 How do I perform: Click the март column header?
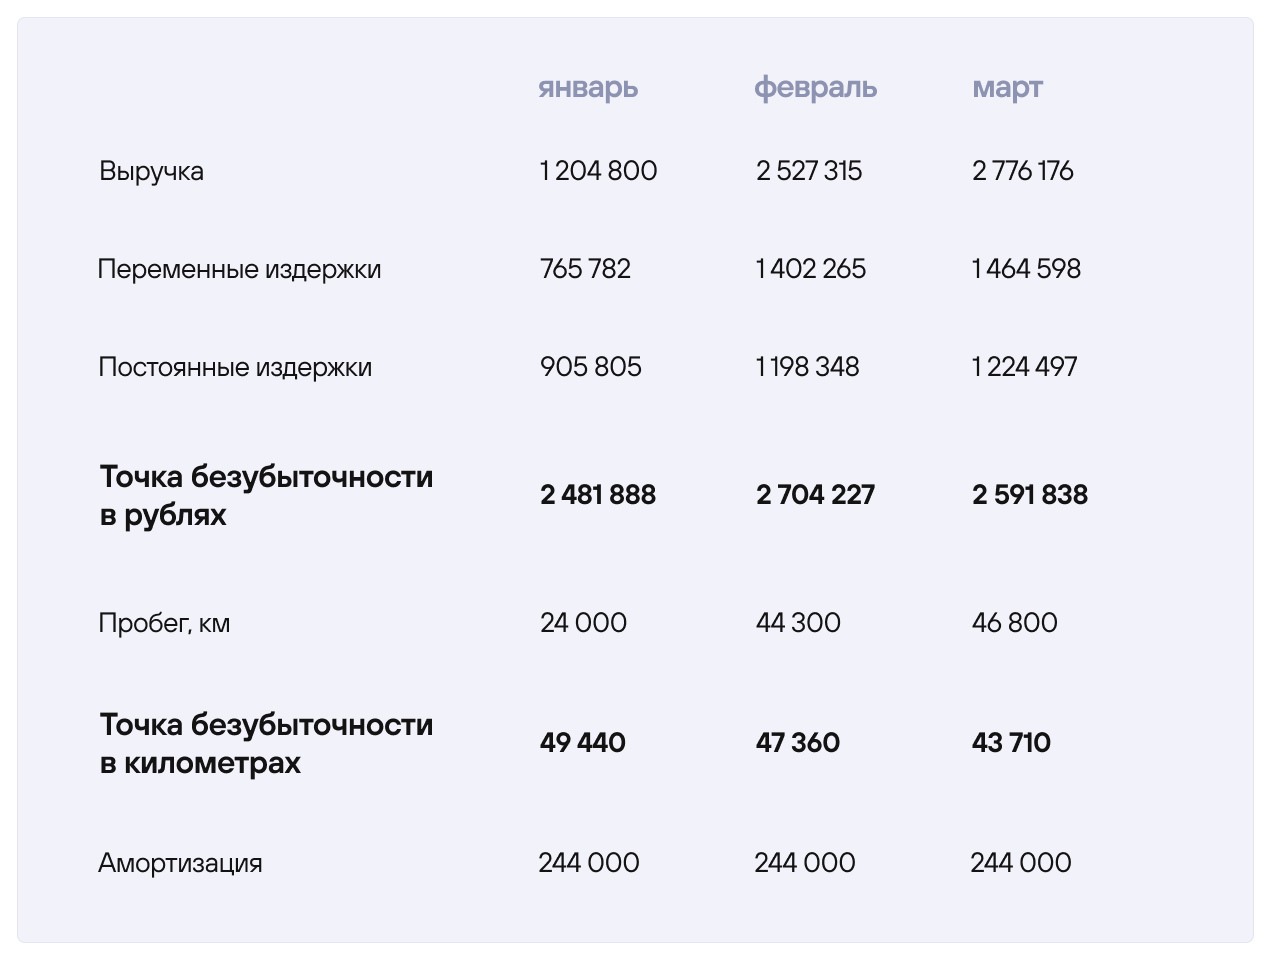coord(1007,88)
